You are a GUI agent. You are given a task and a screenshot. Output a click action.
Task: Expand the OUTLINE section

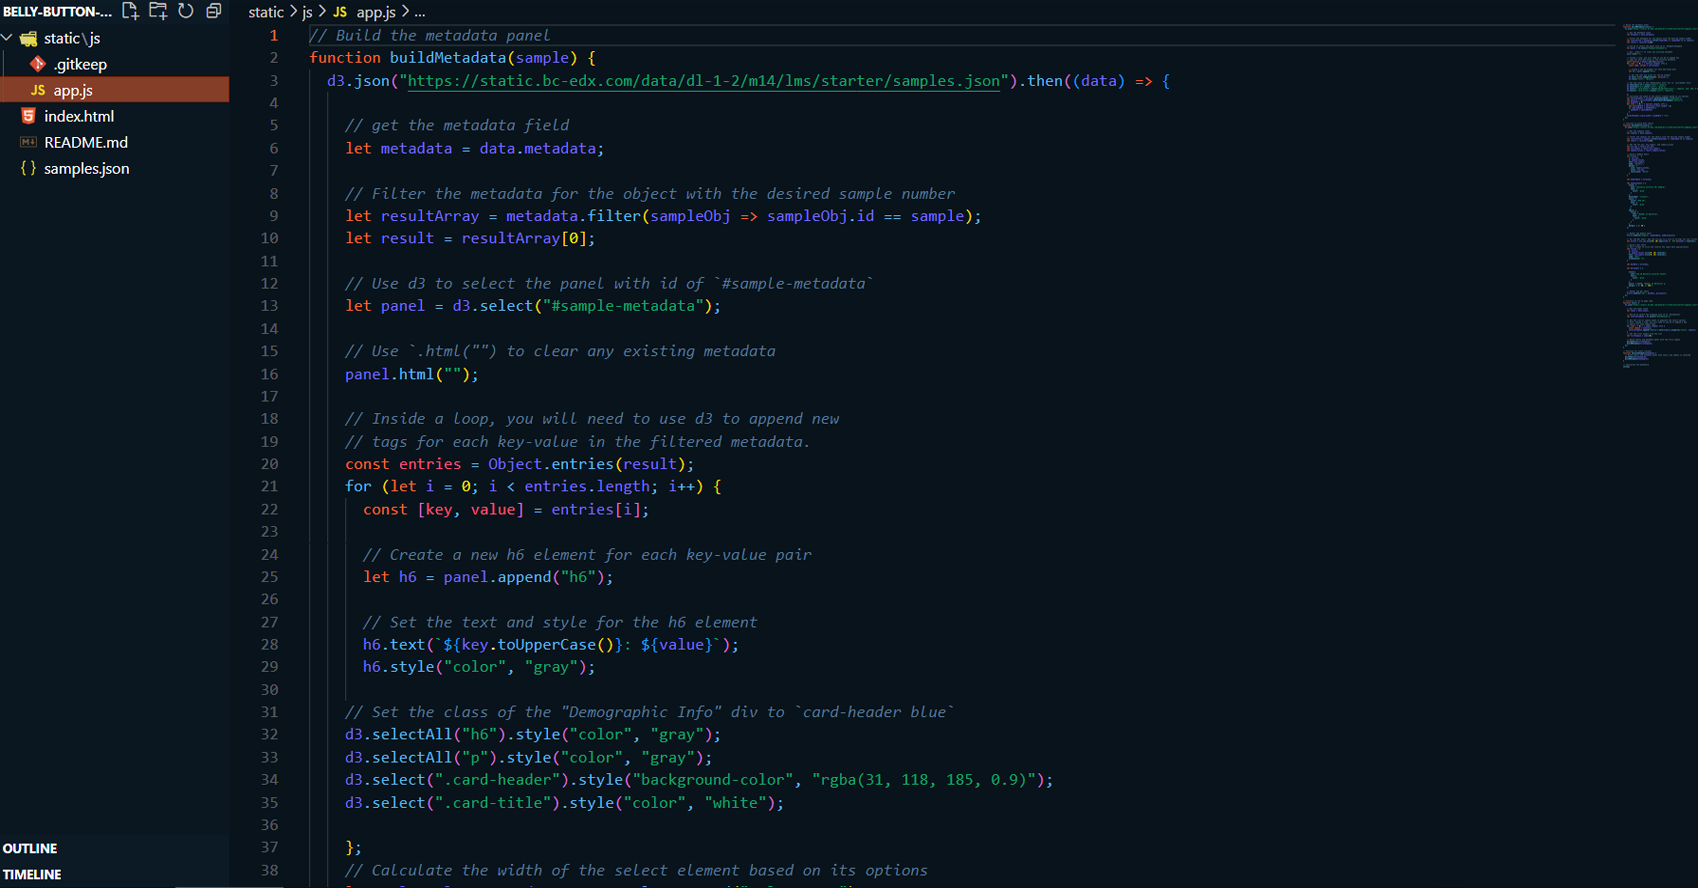click(30, 848)
